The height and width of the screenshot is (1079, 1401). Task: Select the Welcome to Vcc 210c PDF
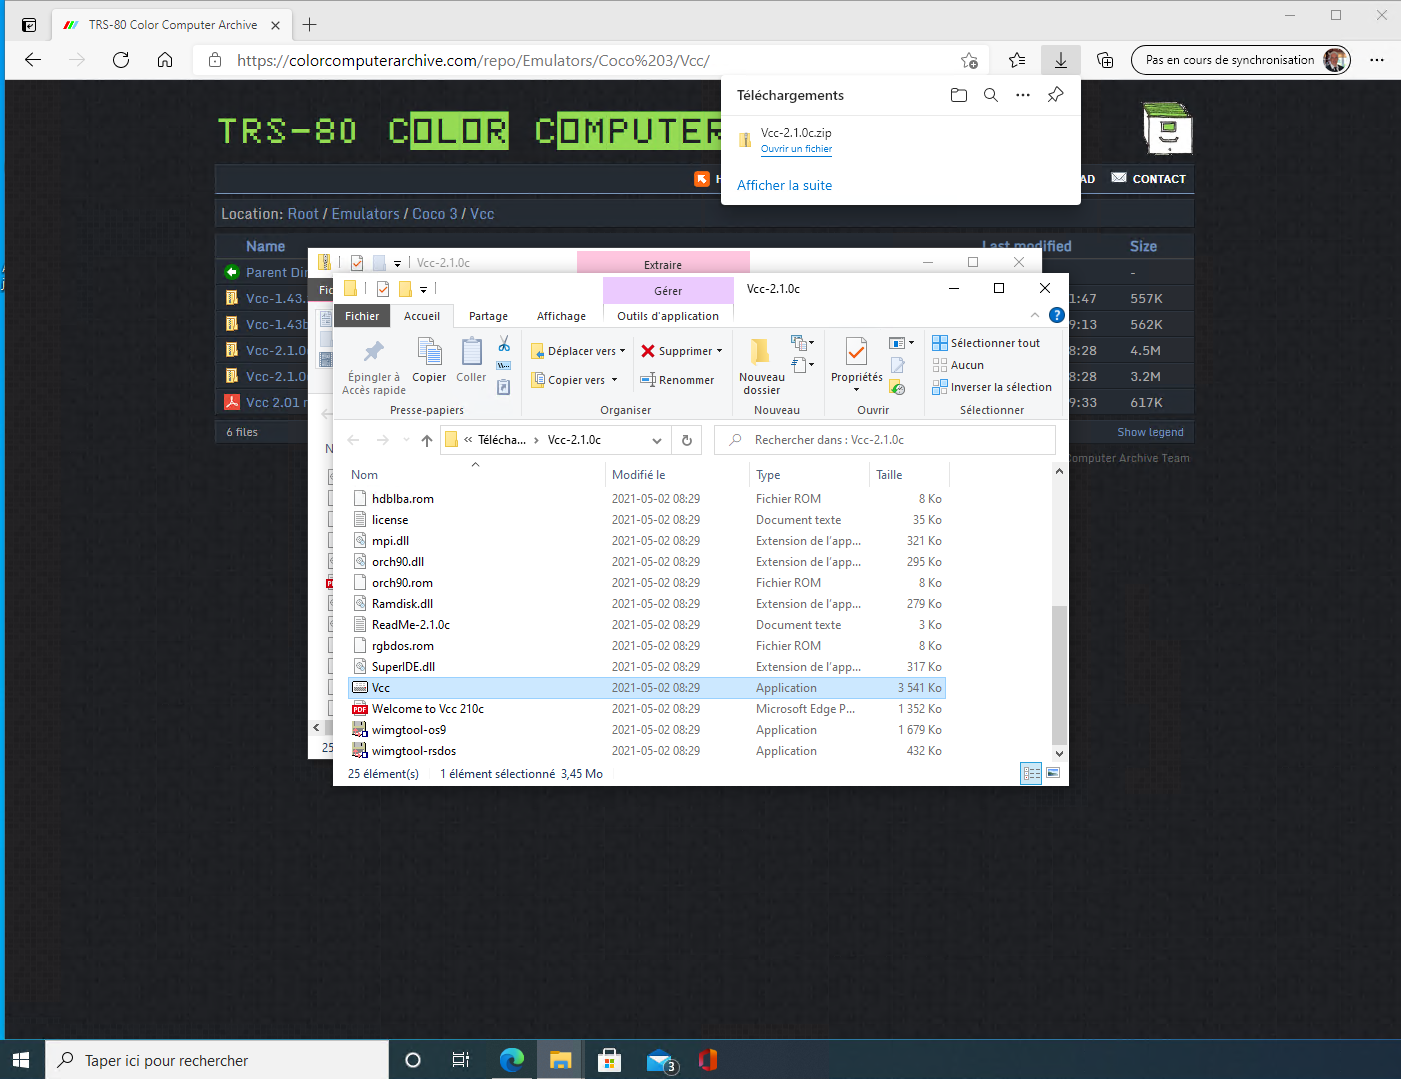coord(646,709)
